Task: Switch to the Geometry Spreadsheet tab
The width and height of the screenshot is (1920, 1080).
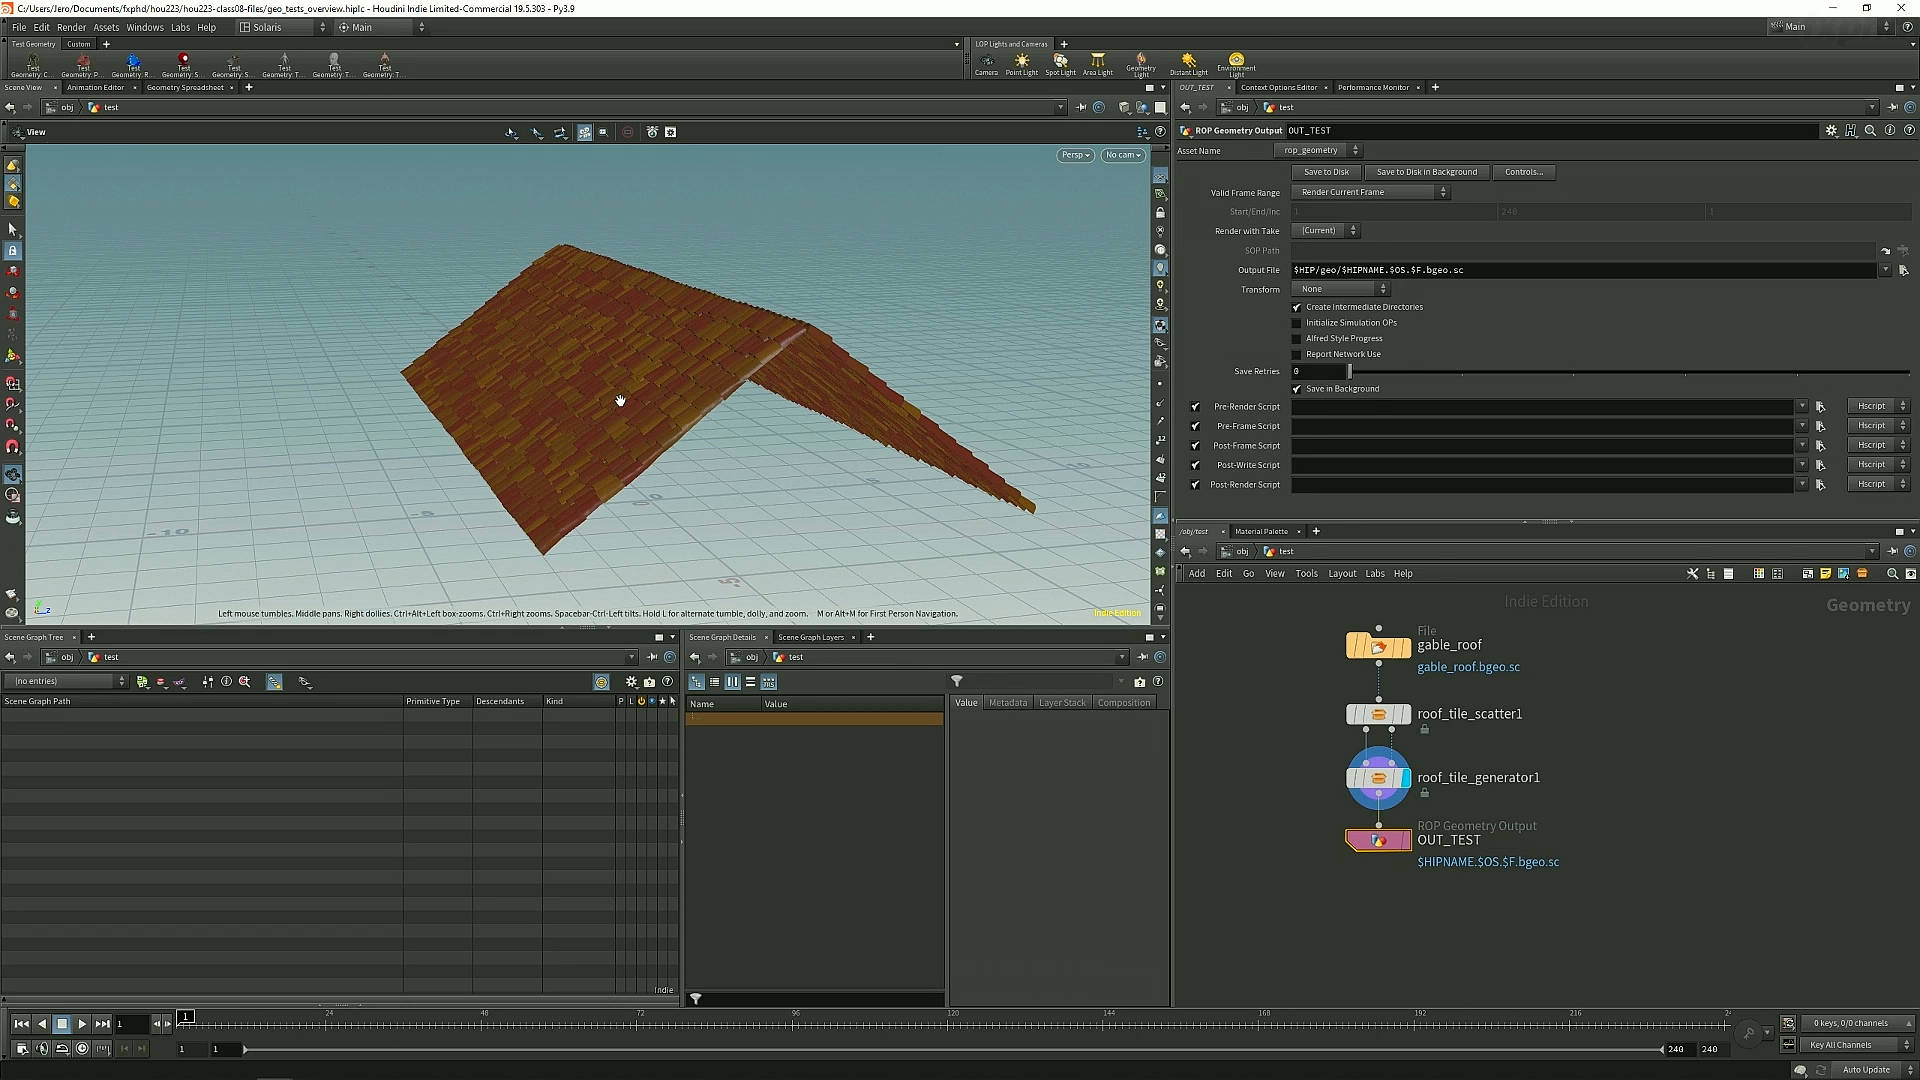Action: (185, 87)
